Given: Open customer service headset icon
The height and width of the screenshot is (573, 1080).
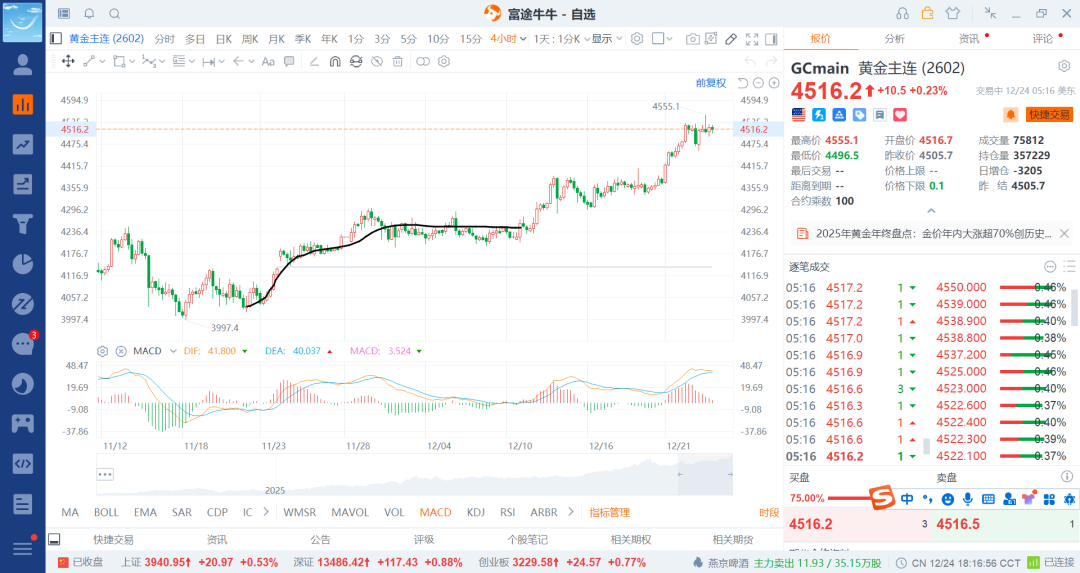Looking at the screenshot, I should coord(902,14).
